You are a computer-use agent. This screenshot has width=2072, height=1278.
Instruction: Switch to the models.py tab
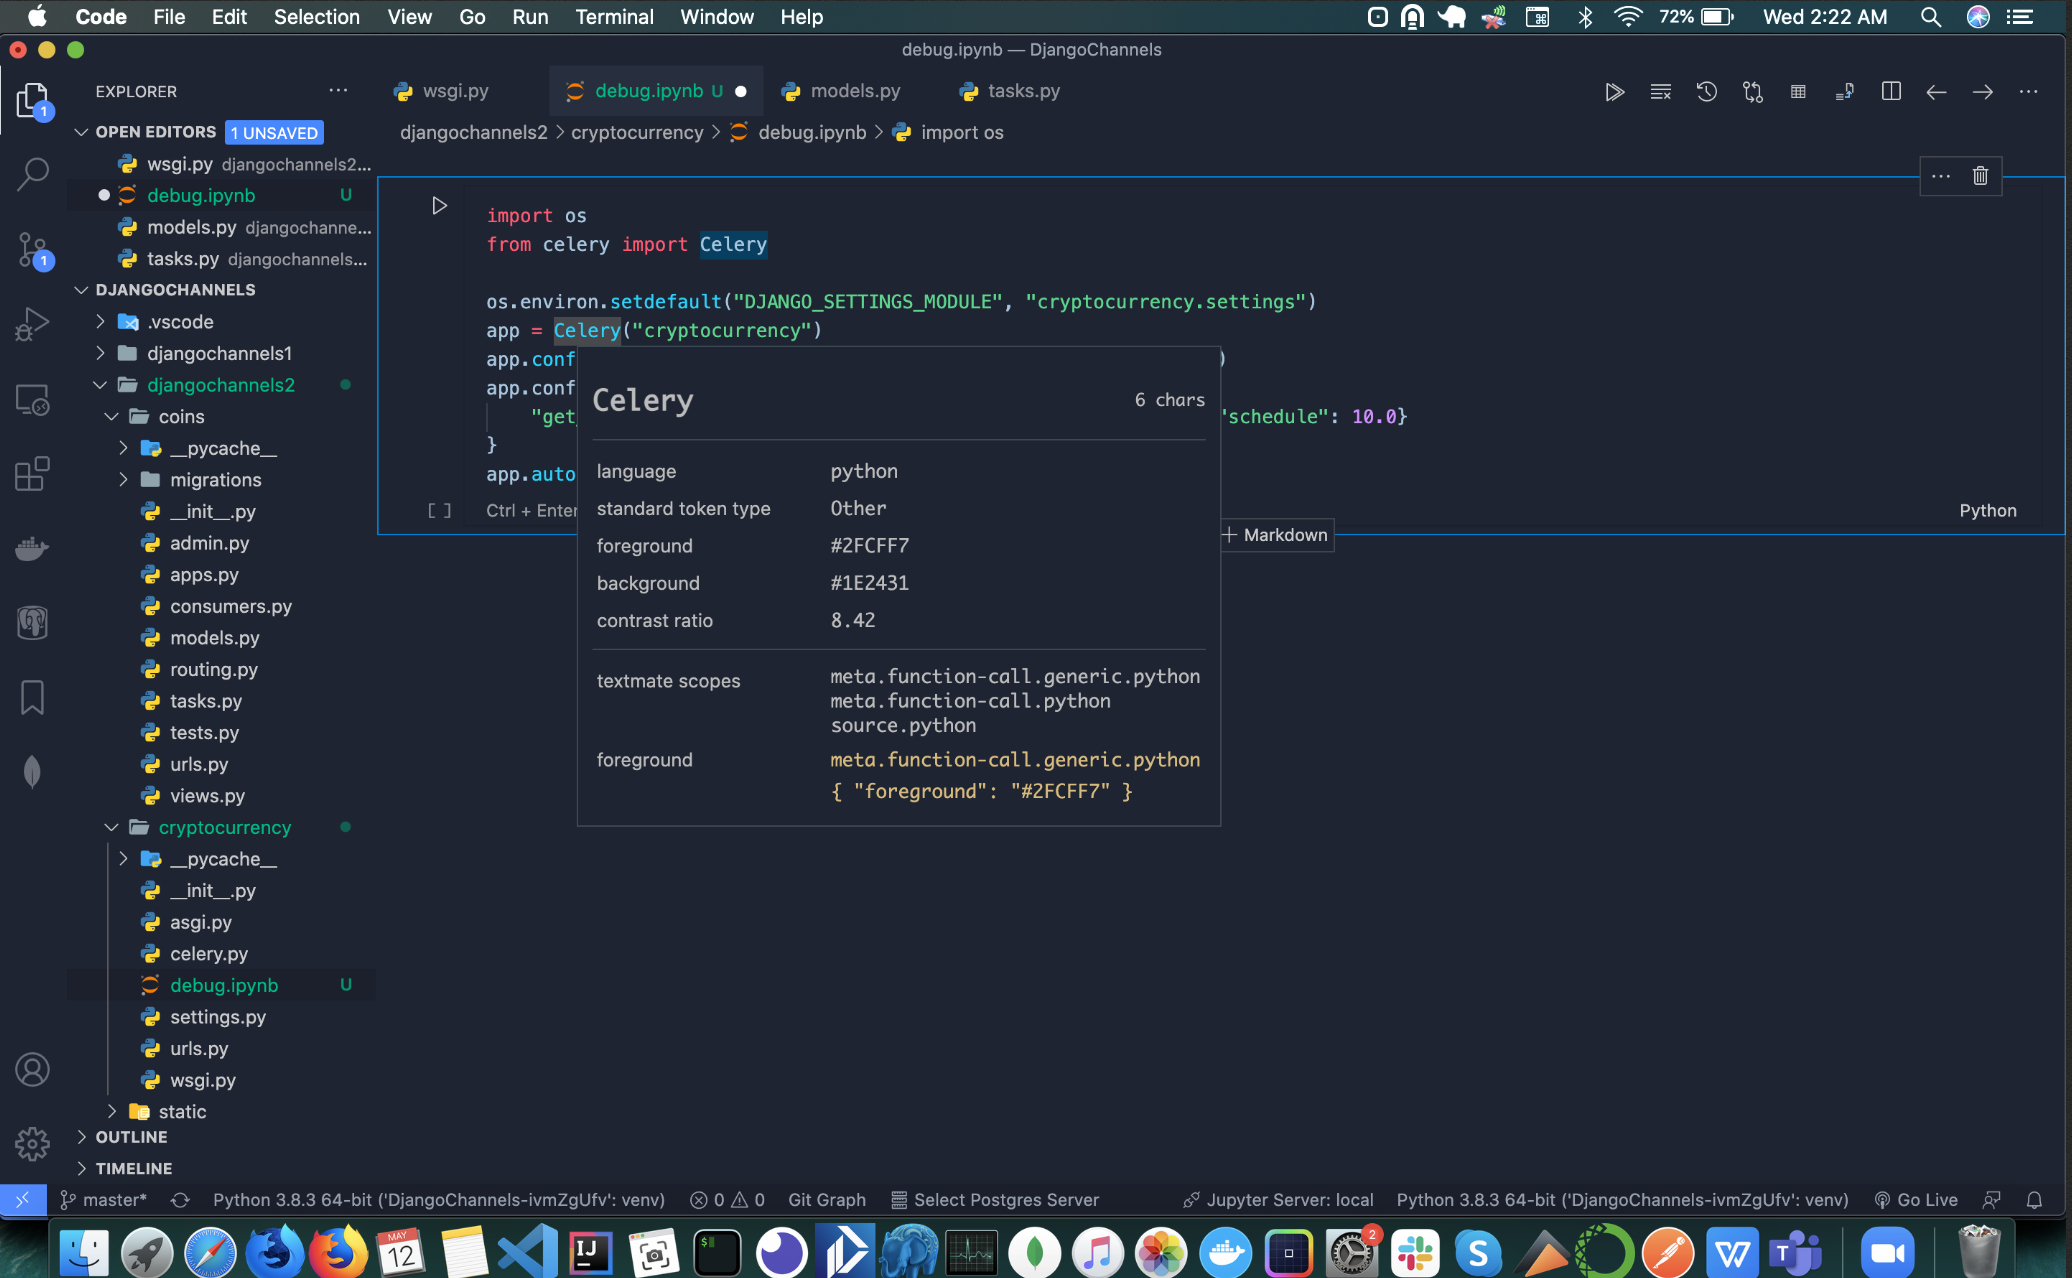tap(855, 91)
